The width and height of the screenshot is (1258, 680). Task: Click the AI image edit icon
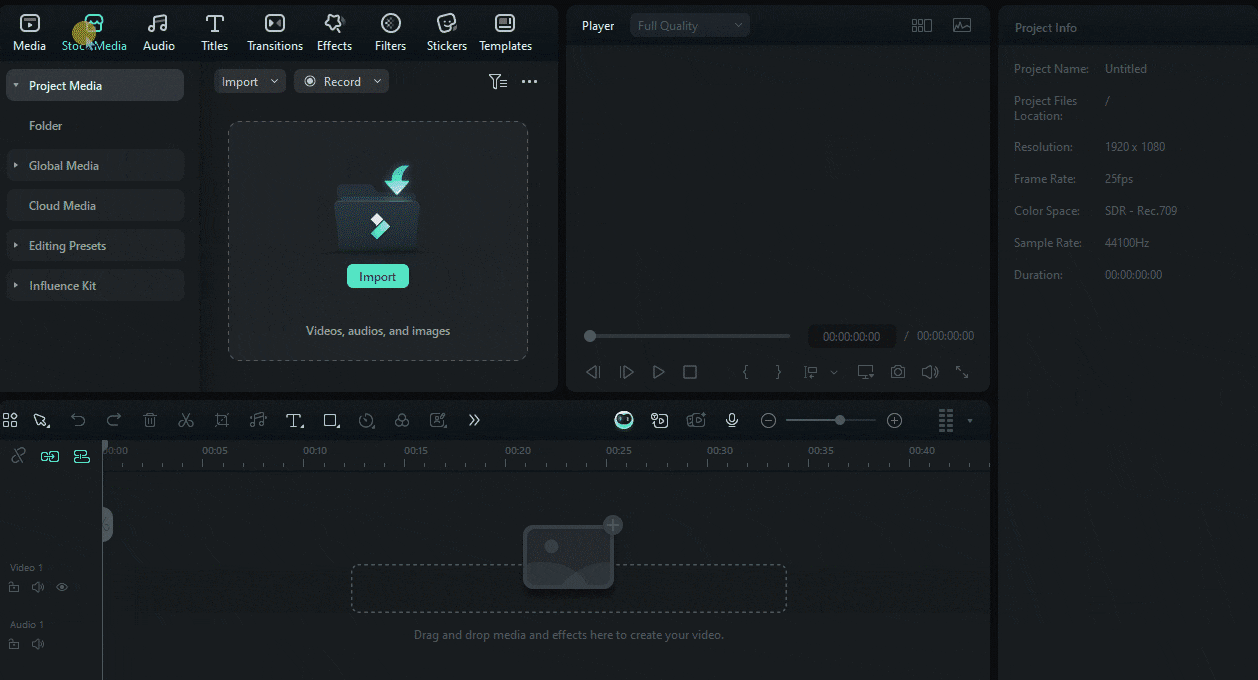[x=438, y=421]
